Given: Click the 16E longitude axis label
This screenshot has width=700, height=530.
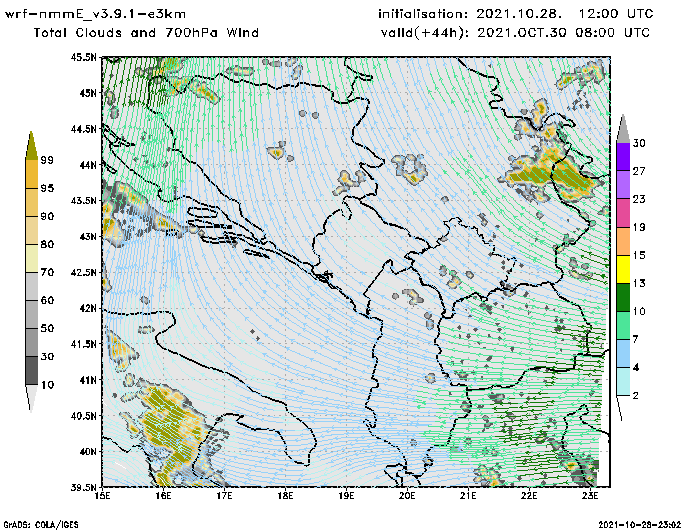Looking at the screenshot, I should 163,496.
